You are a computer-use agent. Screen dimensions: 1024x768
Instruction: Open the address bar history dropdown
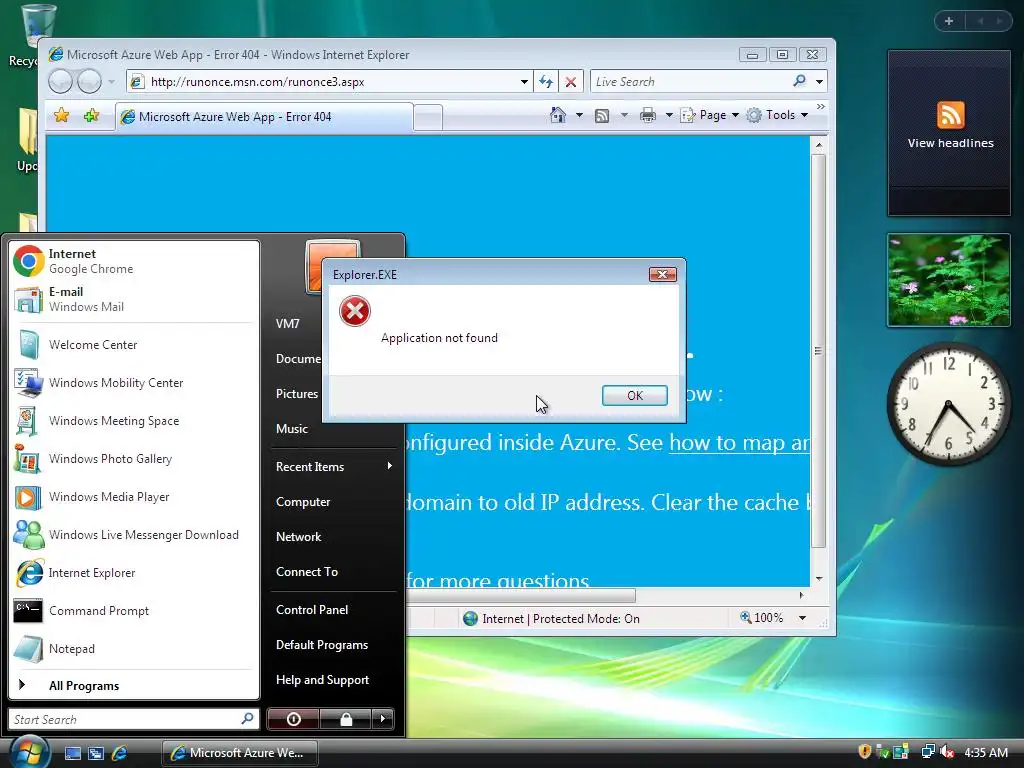(x=524, y=82)
